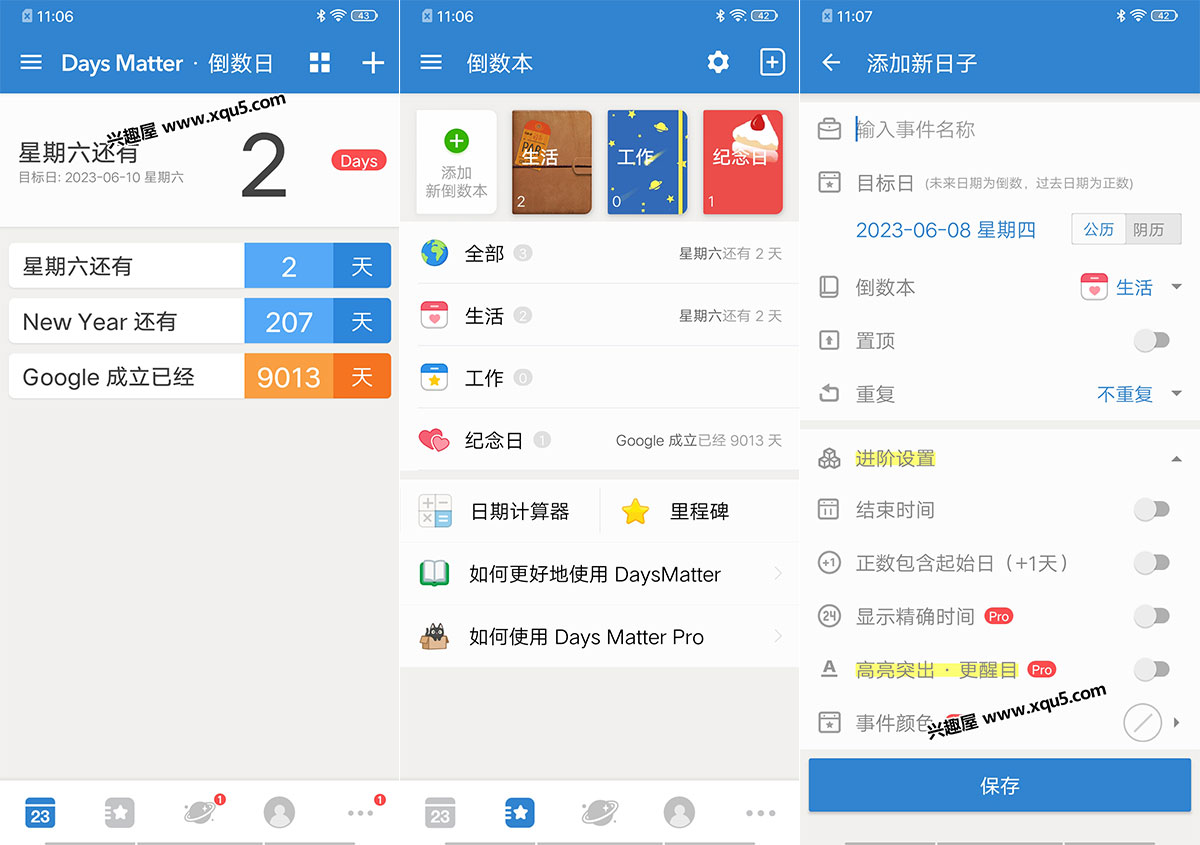Tap cat-in-box icon for Days Matter Pro guide

point(435,636)
